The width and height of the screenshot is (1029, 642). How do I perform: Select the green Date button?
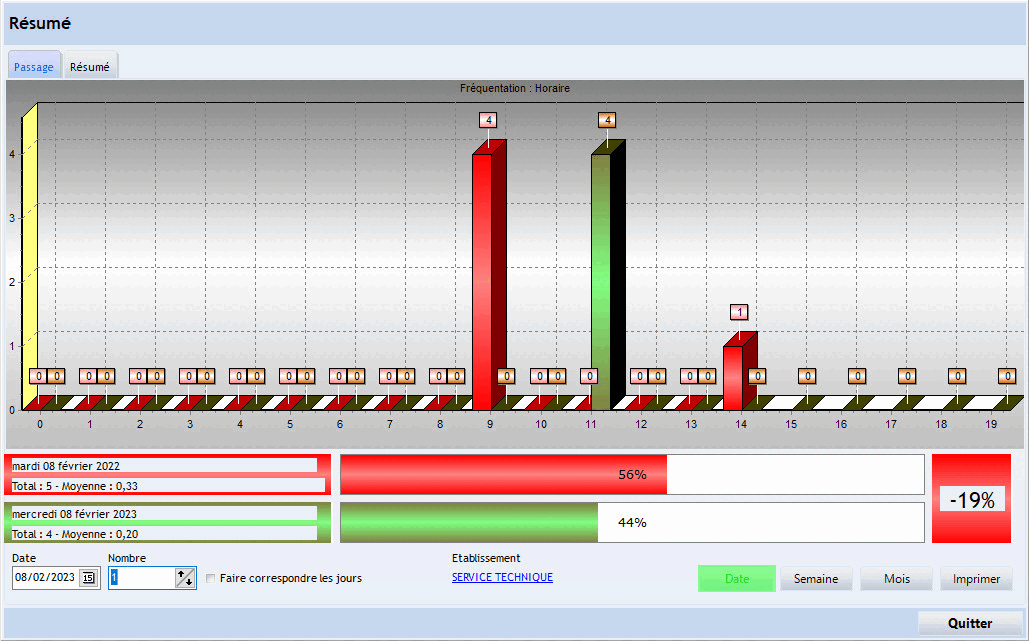point(736,578)
